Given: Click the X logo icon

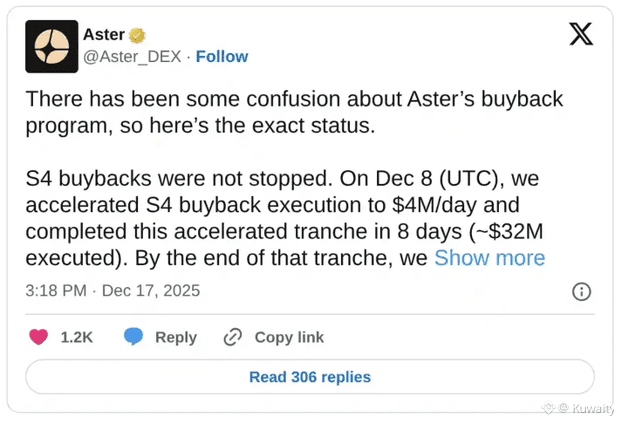Looking at the screenshot, I should (580, 35).
